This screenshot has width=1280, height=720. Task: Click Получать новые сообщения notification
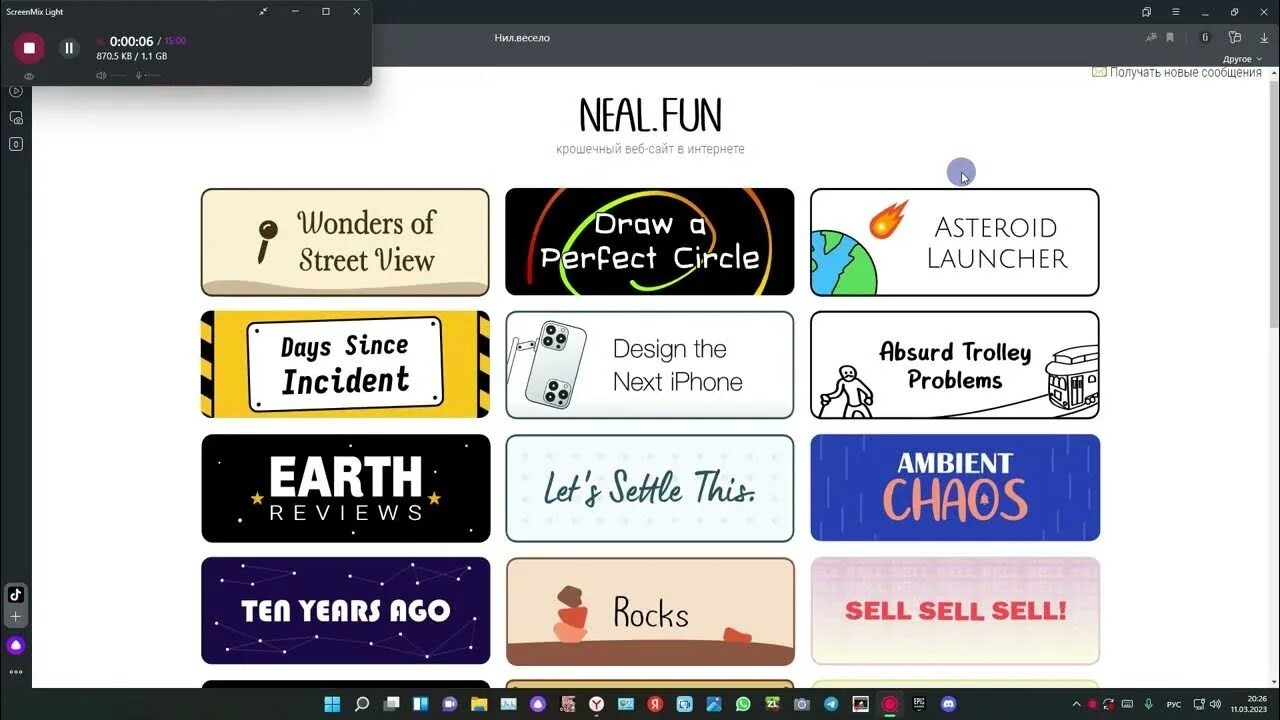(x=1177, y=72)
